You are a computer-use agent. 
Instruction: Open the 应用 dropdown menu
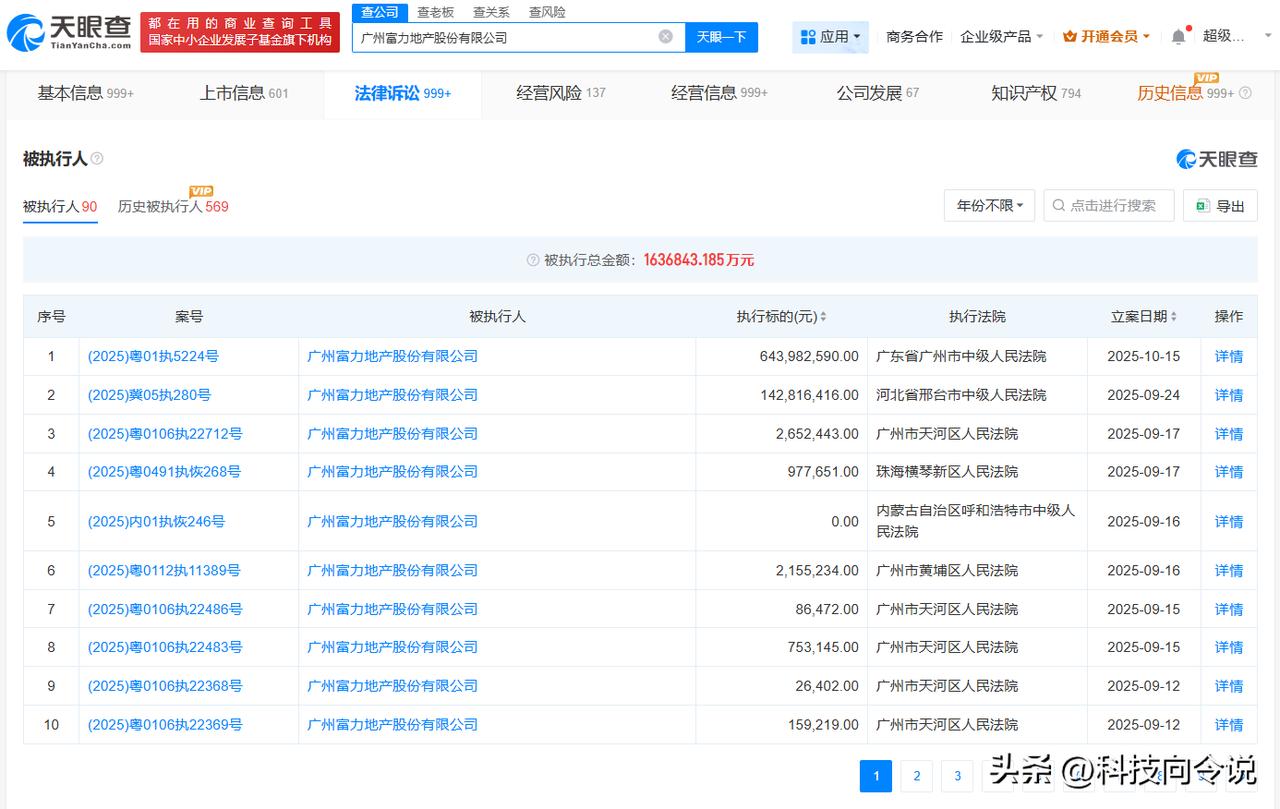(x=831, y=37)
